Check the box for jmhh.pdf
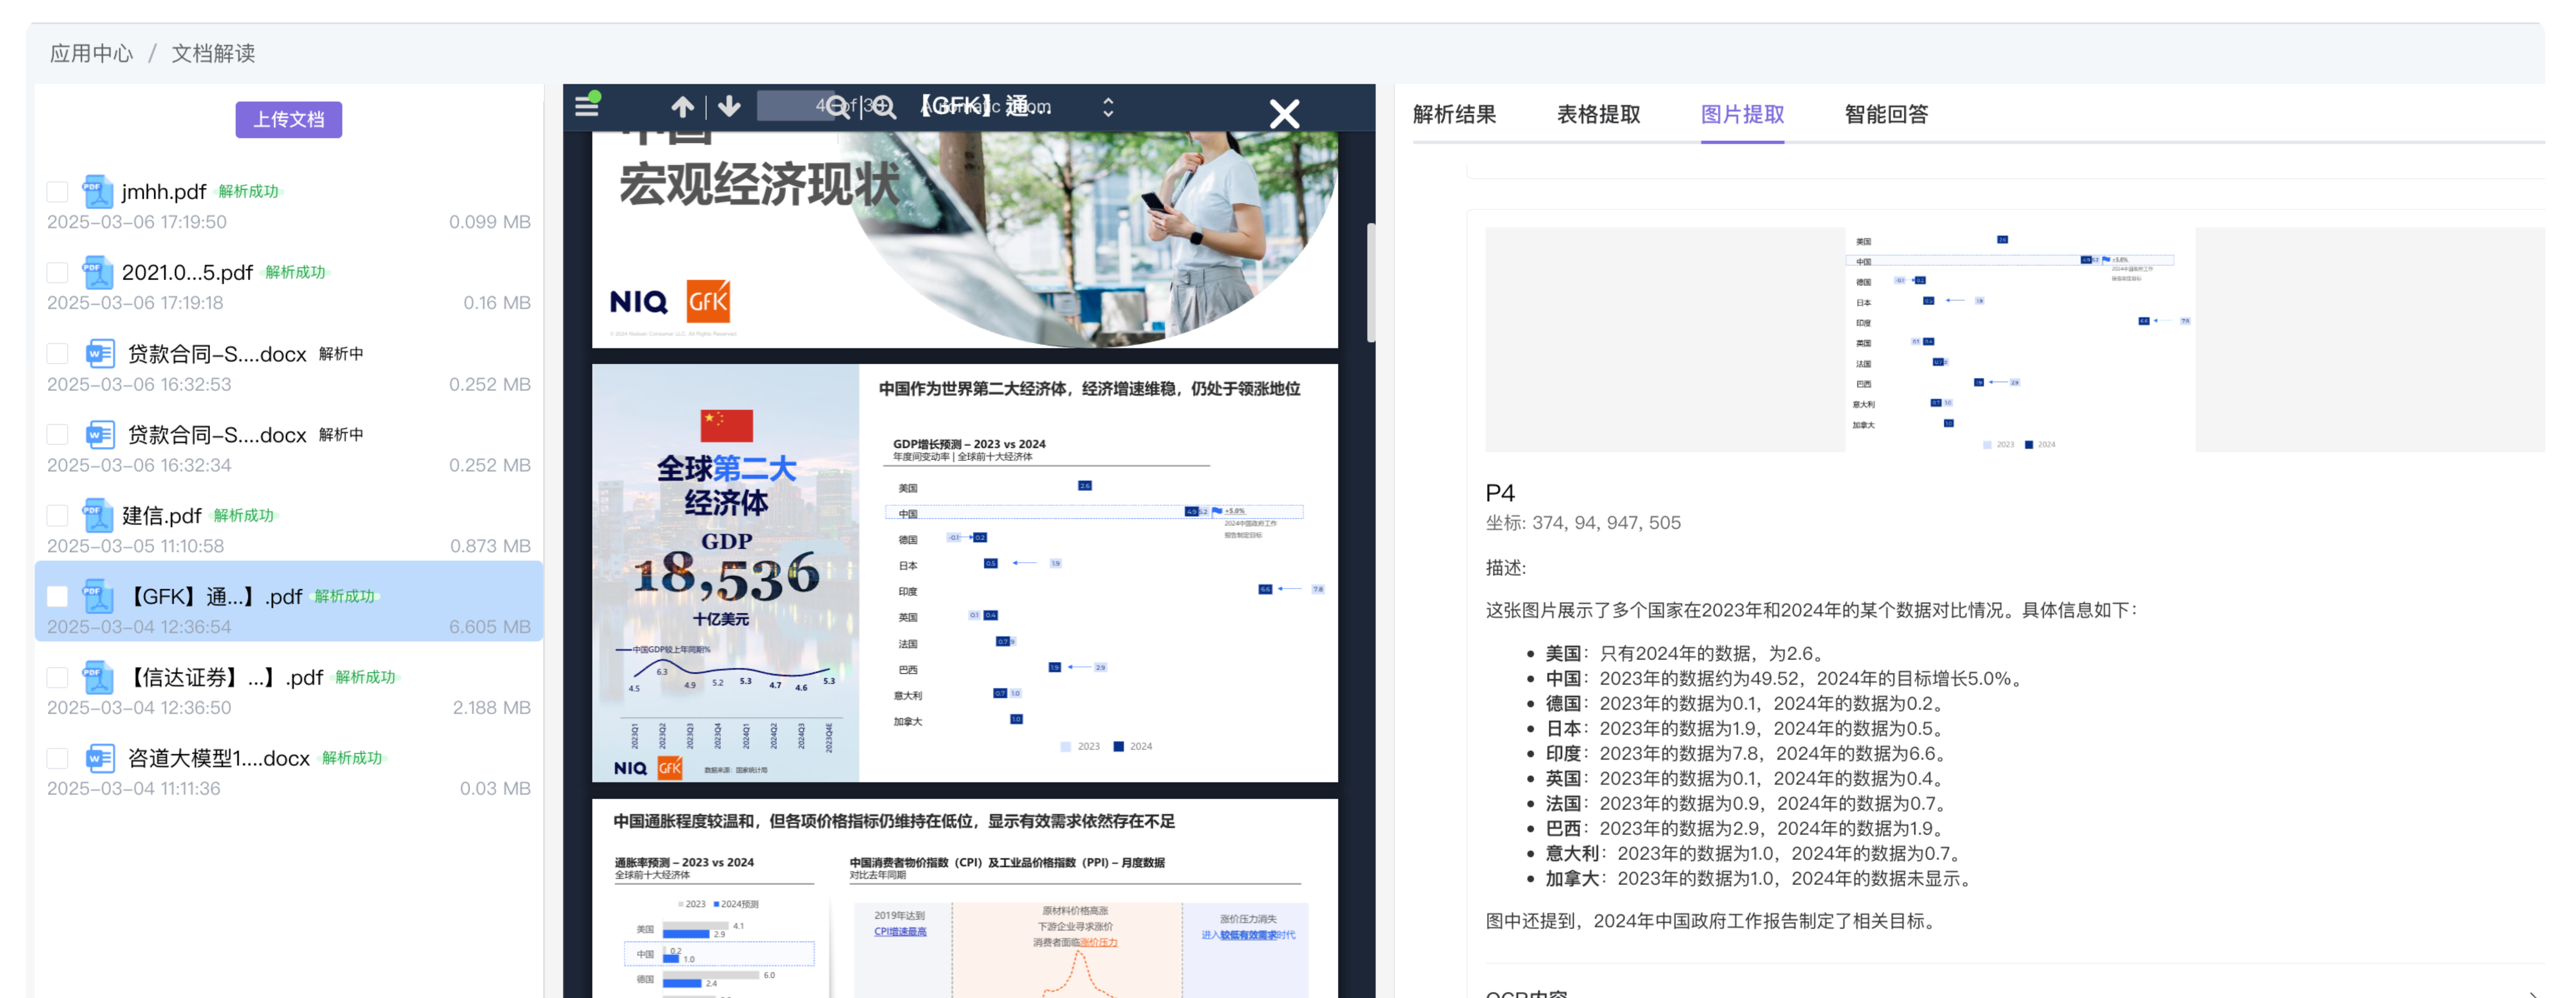Screen dimensions: 2576x998 [x=58, y=191]
